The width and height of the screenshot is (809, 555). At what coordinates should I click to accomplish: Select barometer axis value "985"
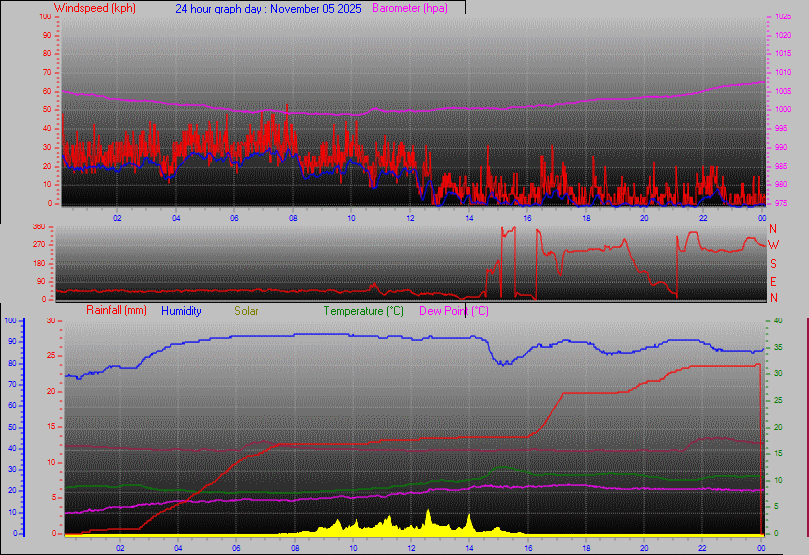[781, 167]
